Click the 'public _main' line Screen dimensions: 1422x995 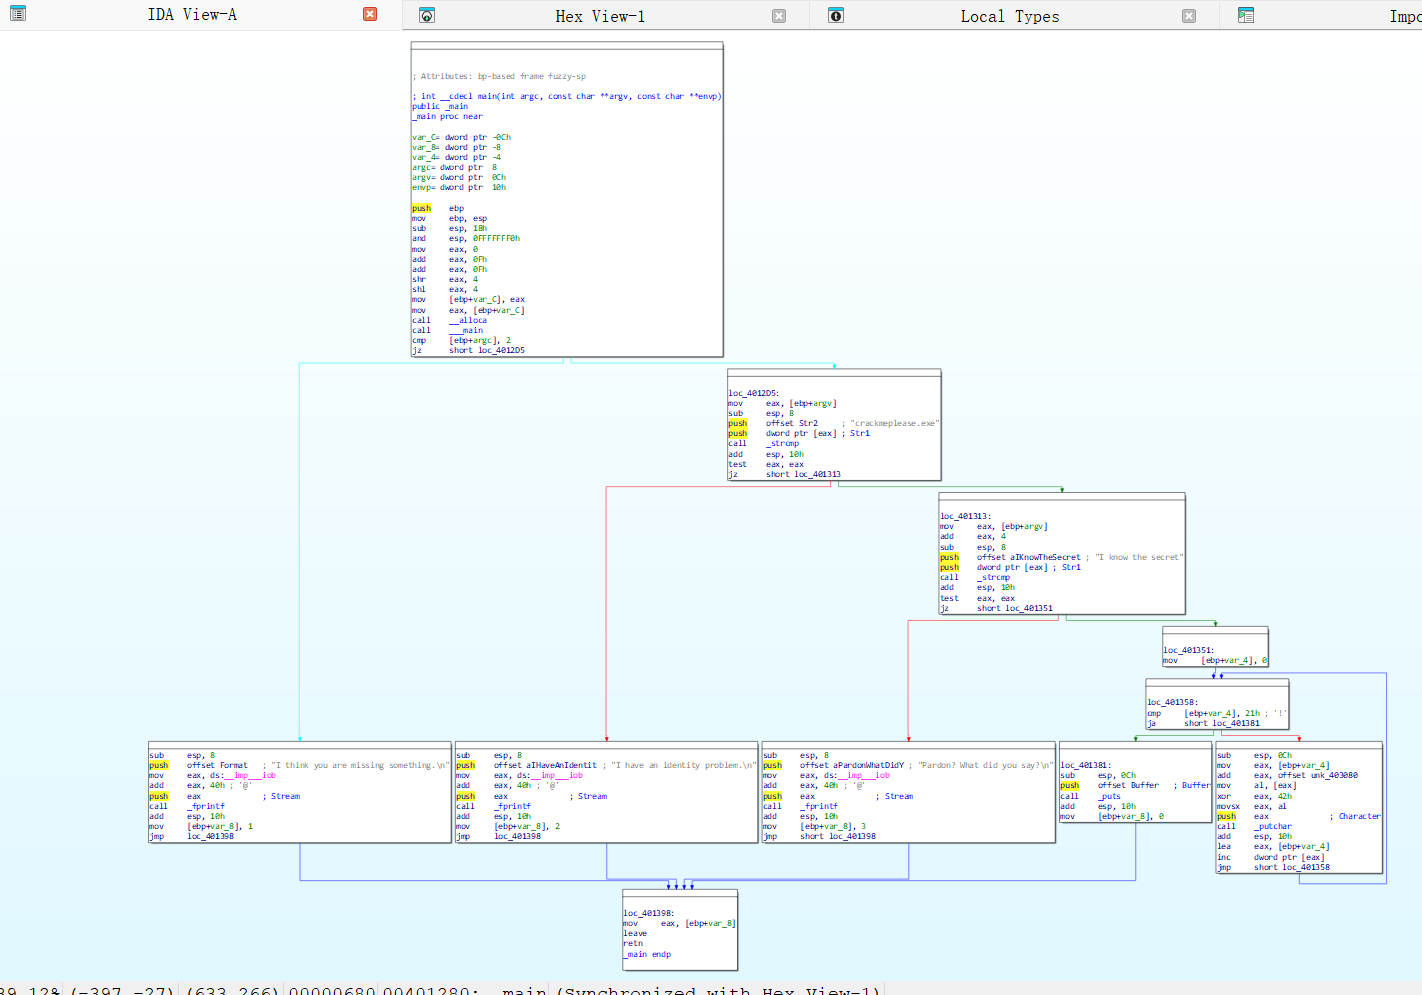pos(440,106)
